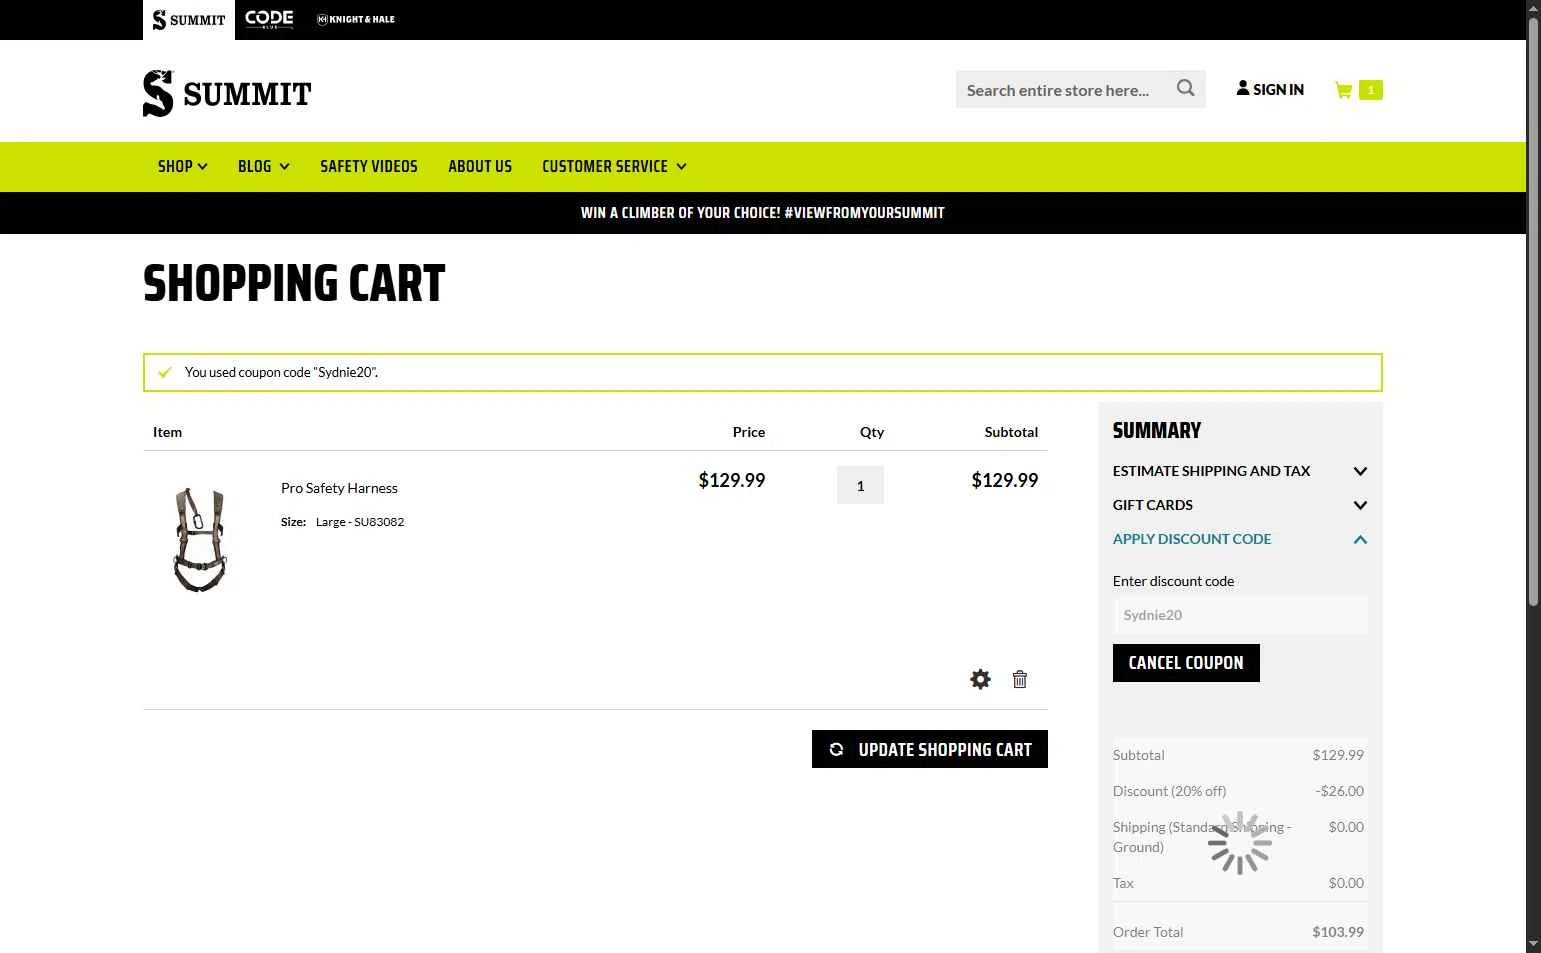Open the Shop menu
1541x953 pixels.
(183, 166)
